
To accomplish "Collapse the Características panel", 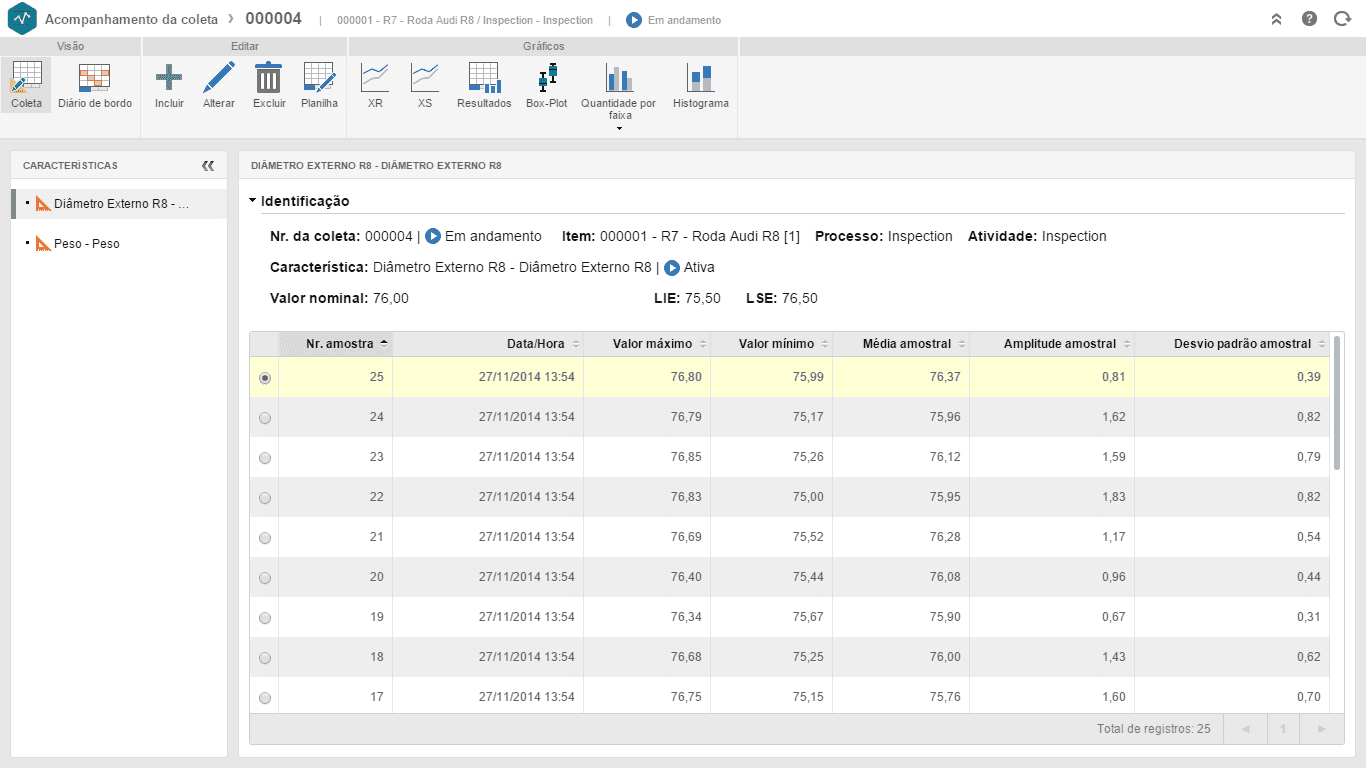I will click(208, 166).
